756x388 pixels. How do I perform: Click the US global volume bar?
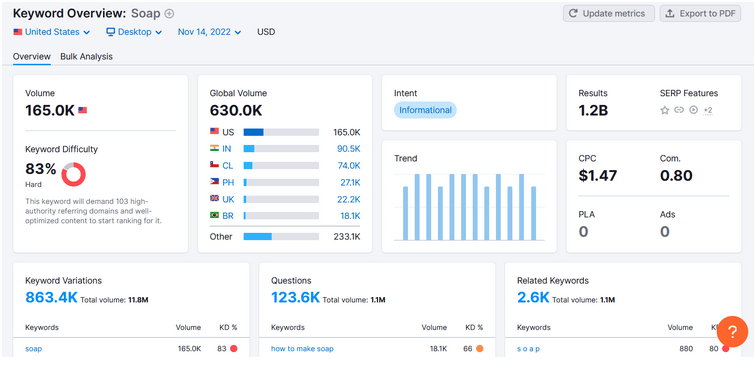(281, 132)
